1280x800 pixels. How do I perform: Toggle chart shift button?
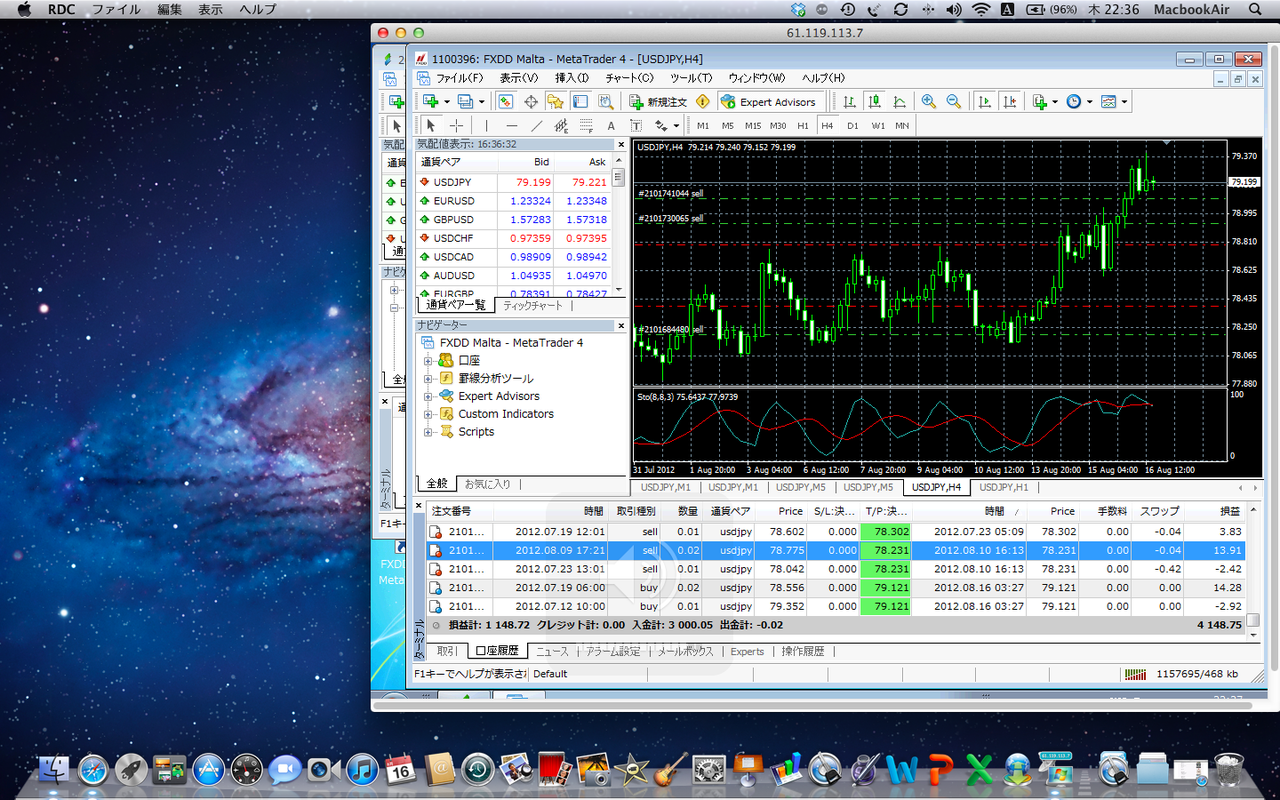(x=1010, y=101)
